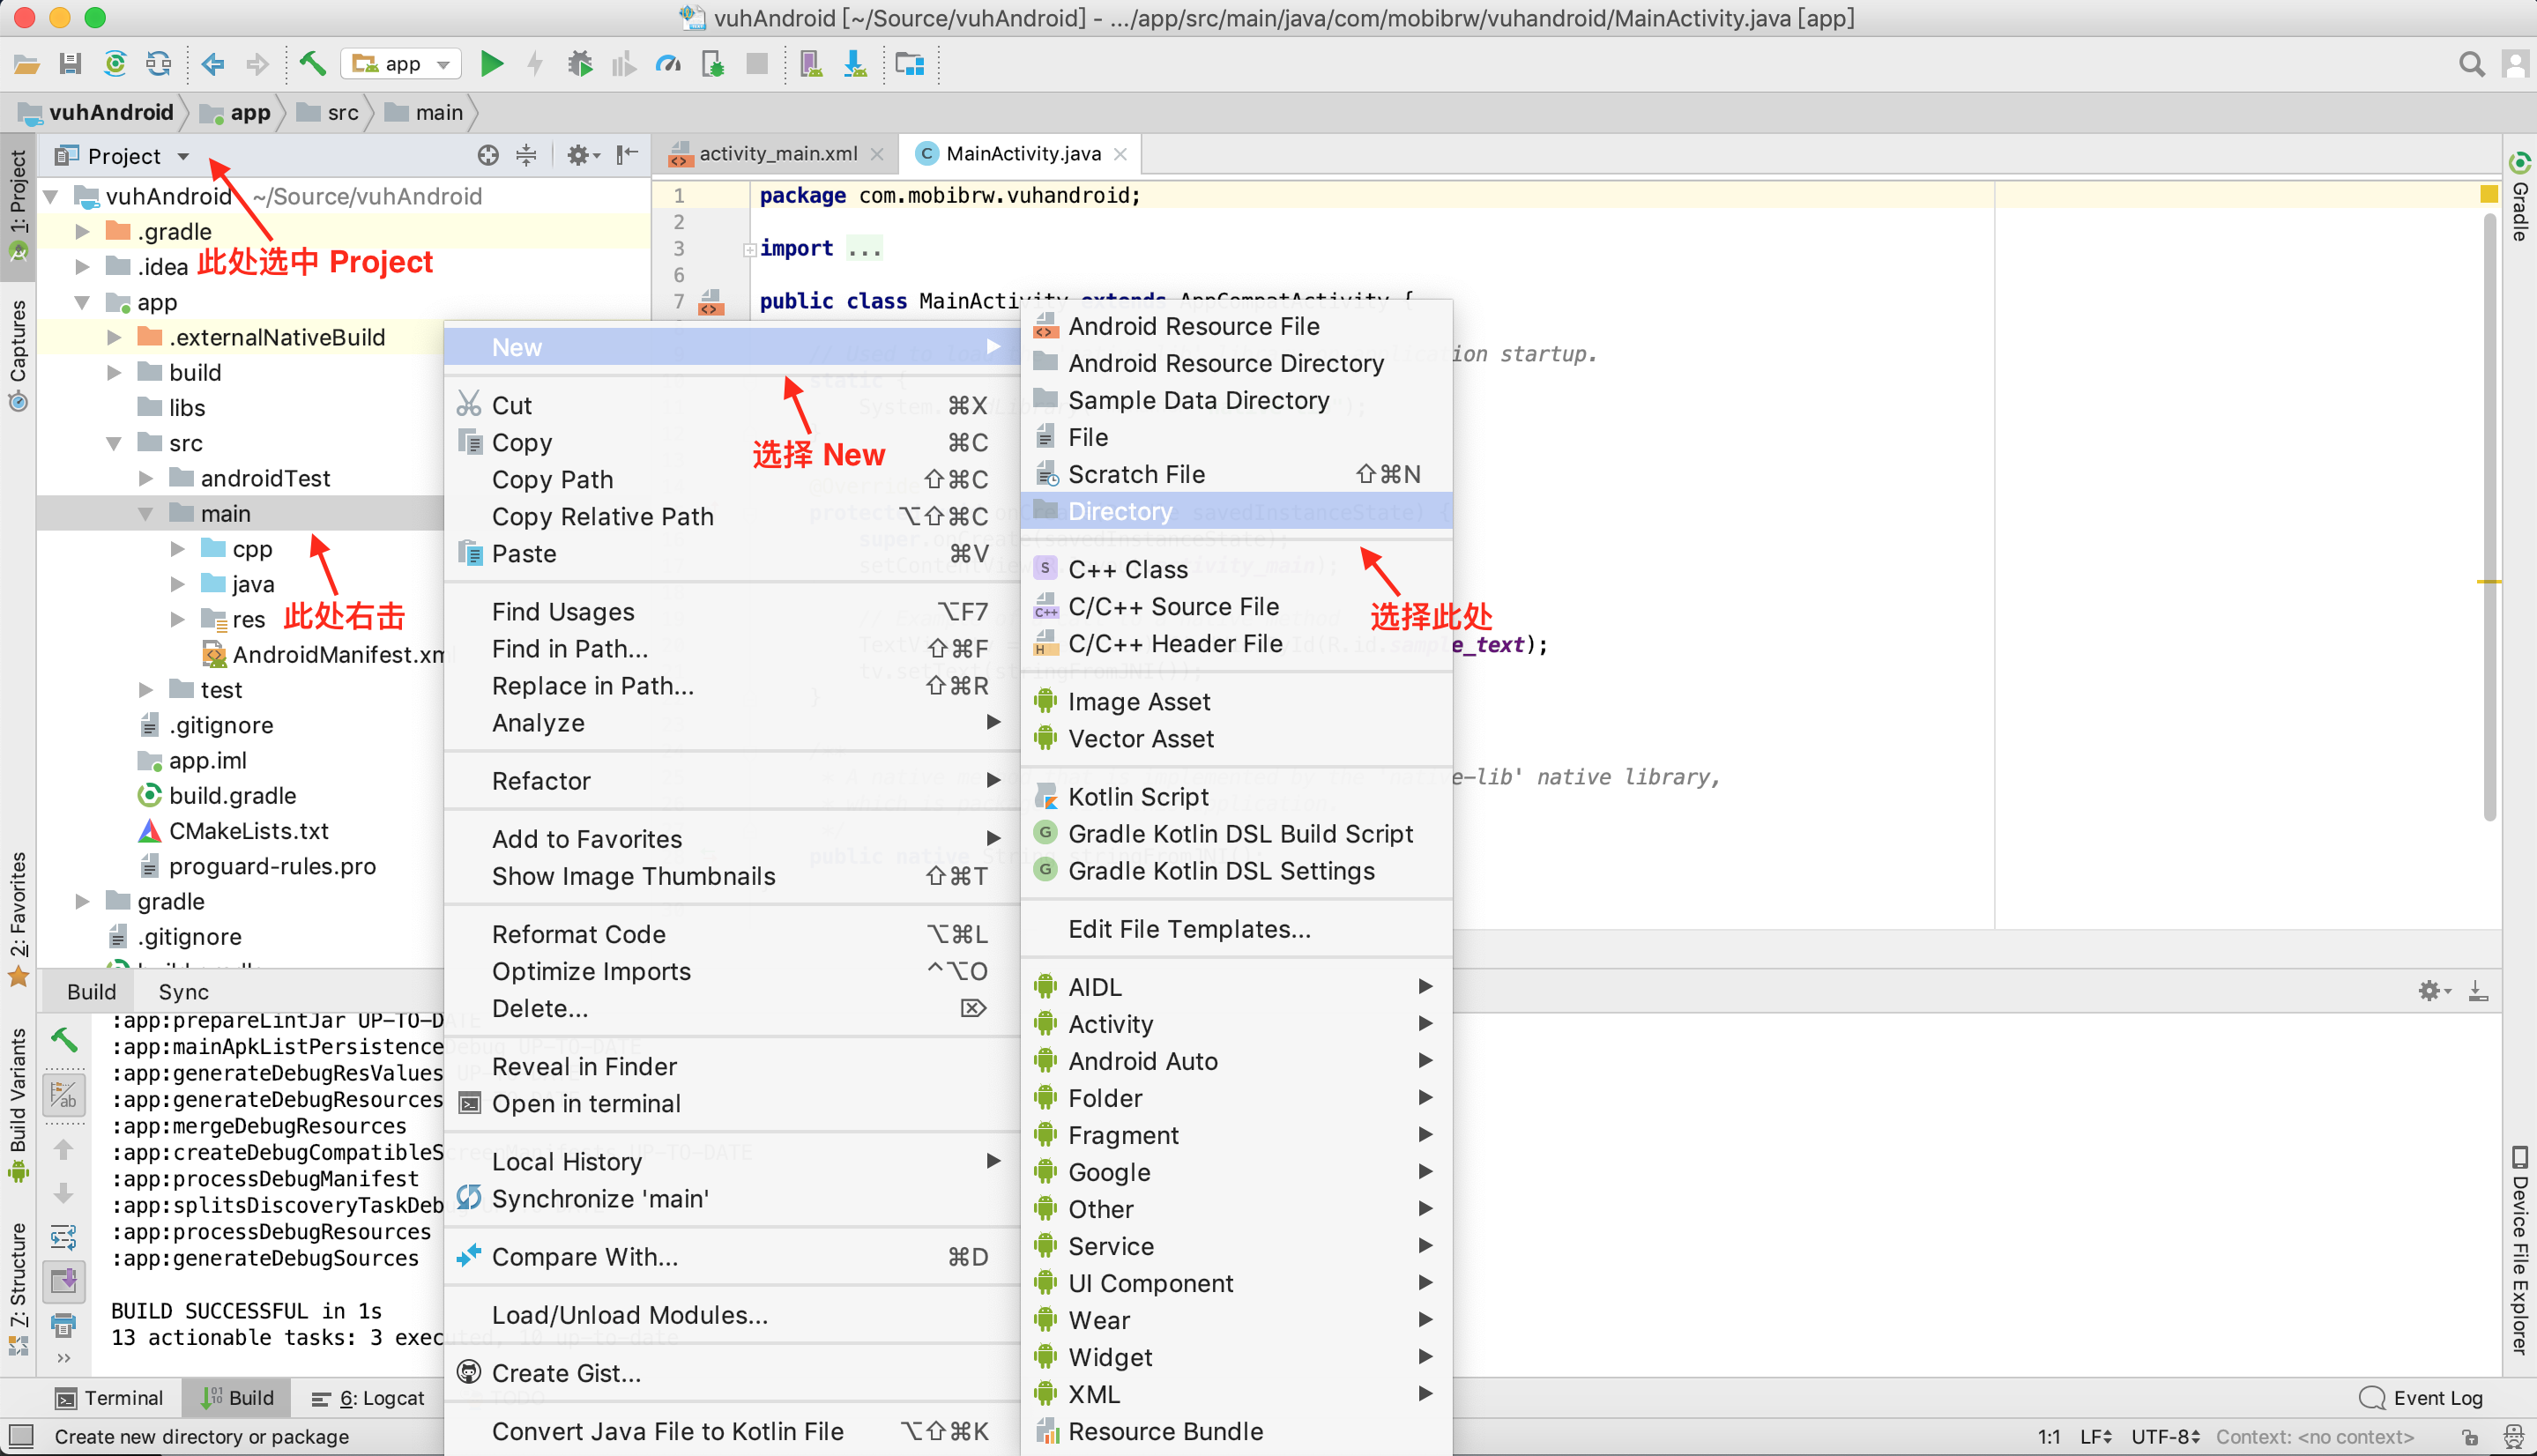Run the app with green play button

click(492, 65)
